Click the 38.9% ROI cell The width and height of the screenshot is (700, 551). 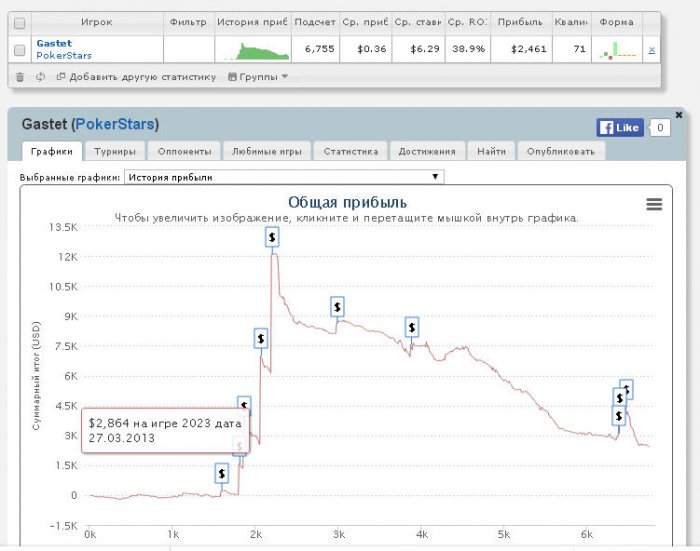[x=468, y=49]
